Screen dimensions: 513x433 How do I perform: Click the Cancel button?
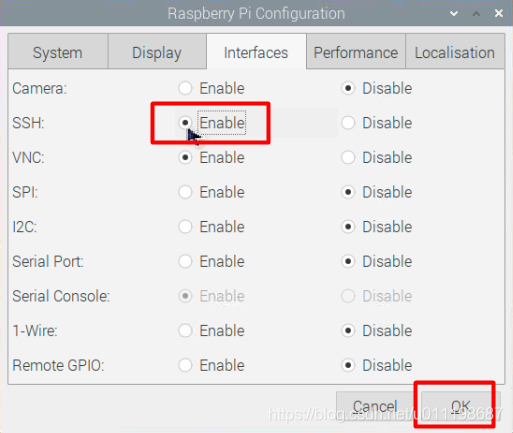tap(375, 406)
